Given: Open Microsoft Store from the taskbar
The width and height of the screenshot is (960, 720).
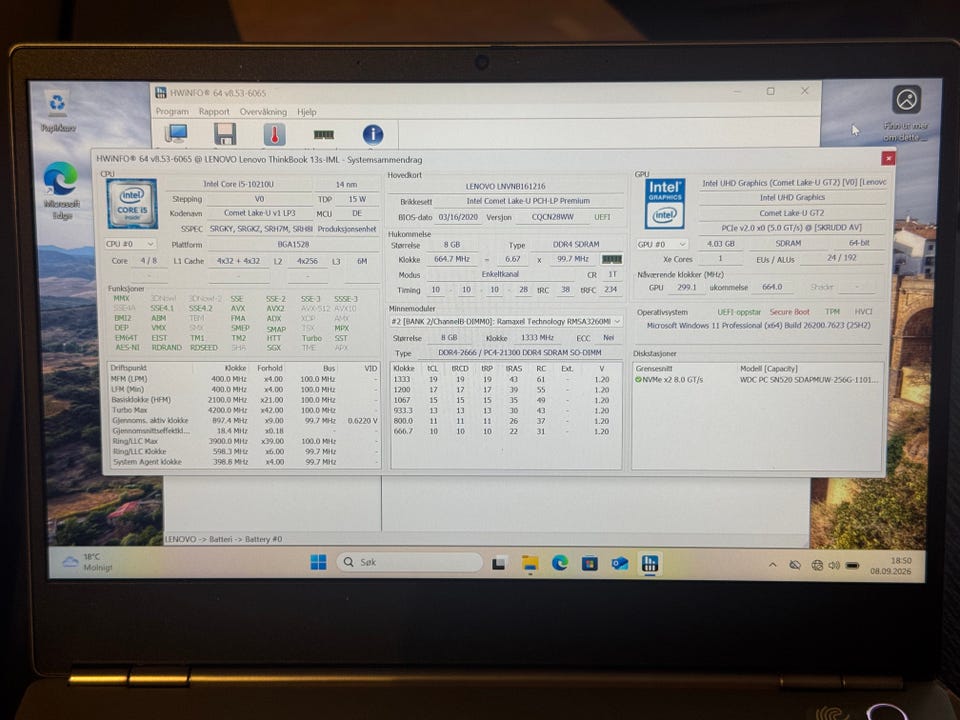Looking at the screenshot, I should coord(590,563).
